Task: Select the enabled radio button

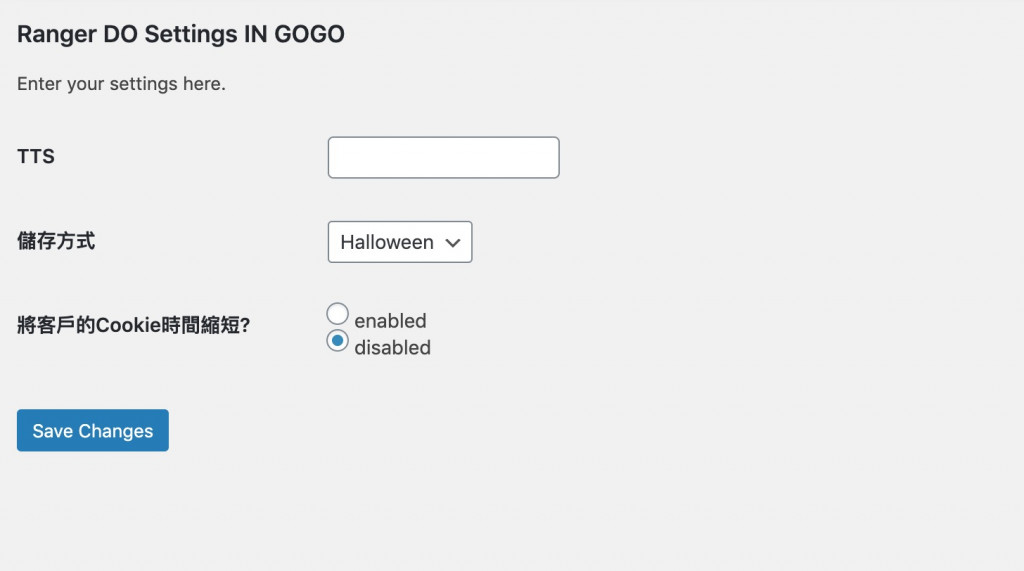Action: (338, 314)
